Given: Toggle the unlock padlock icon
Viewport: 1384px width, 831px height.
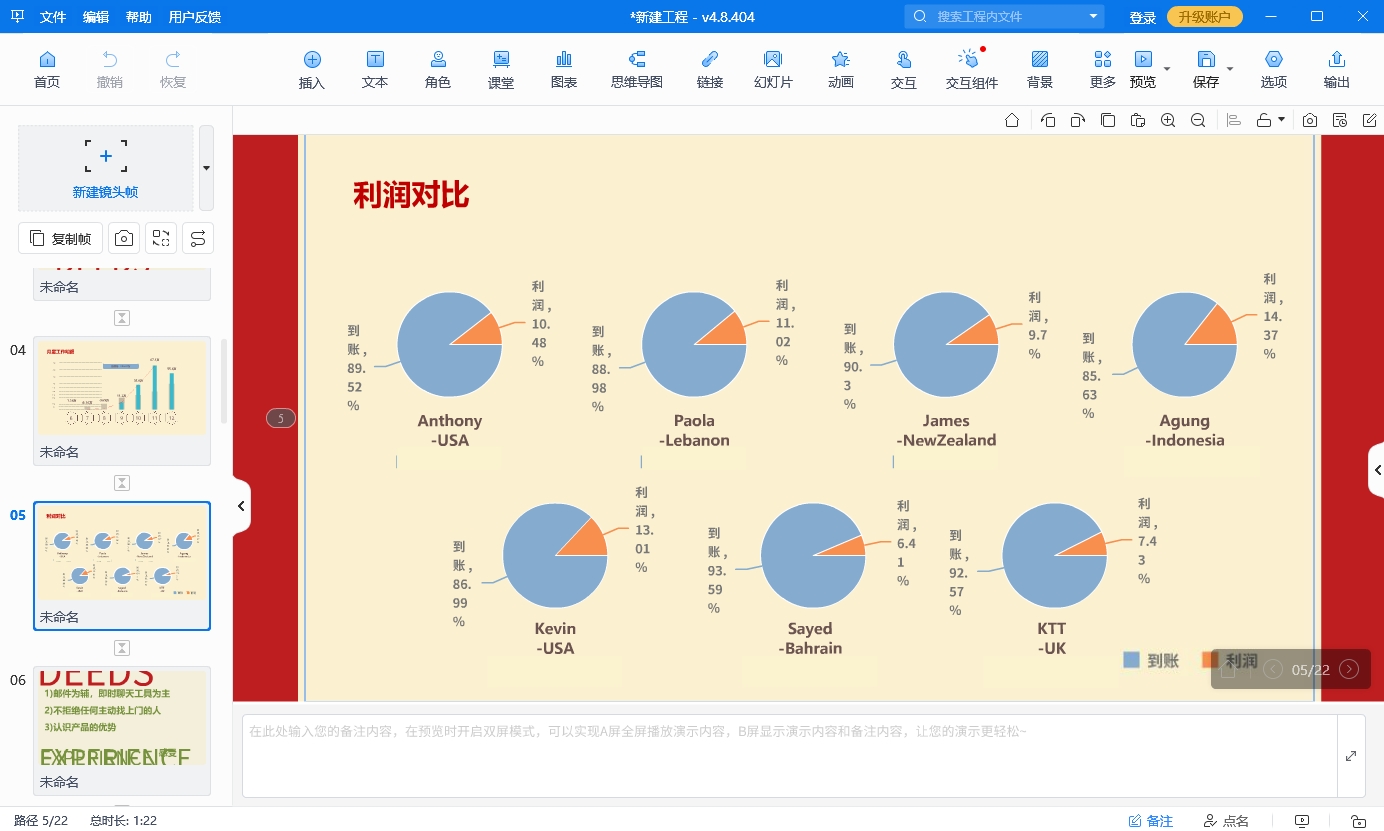Looking at the screenshot, I should 1264,120.
